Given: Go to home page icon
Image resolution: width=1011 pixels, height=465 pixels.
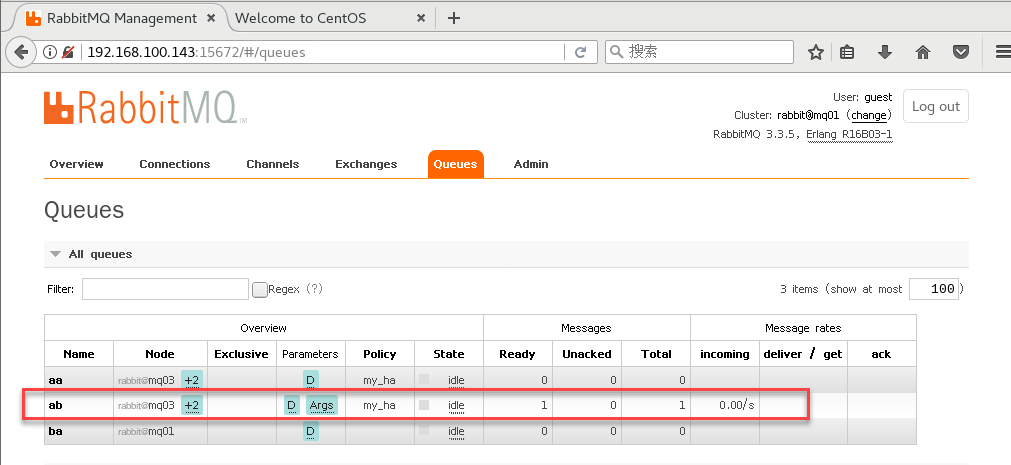Looking at the screenshot, I should (923, 52).
